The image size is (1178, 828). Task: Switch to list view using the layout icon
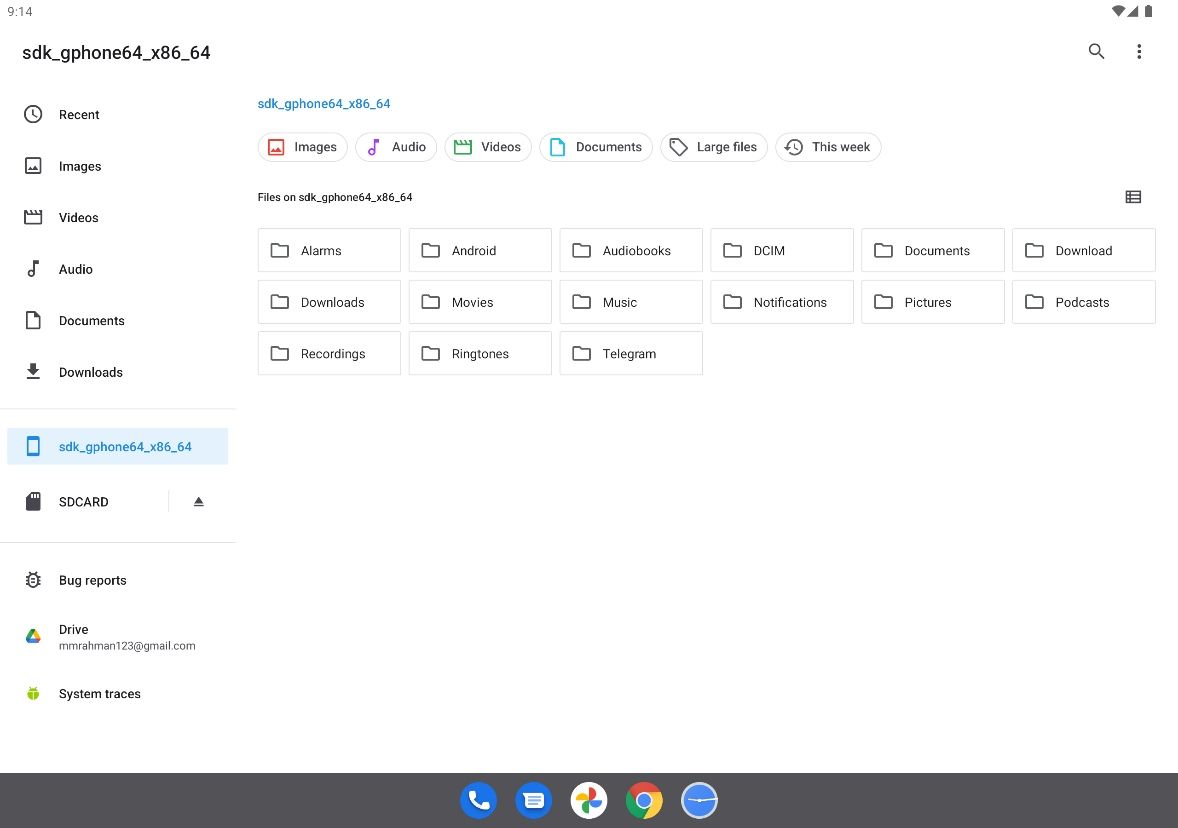coord(1133,196)
